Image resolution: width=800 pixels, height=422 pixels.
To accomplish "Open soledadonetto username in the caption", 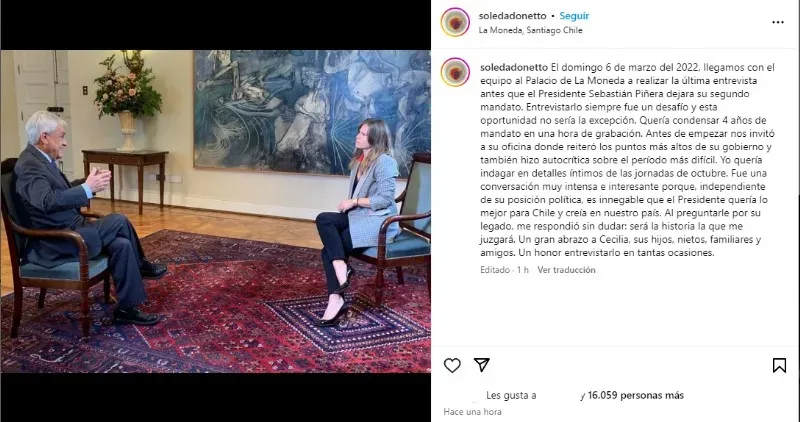I will (514, 67).
